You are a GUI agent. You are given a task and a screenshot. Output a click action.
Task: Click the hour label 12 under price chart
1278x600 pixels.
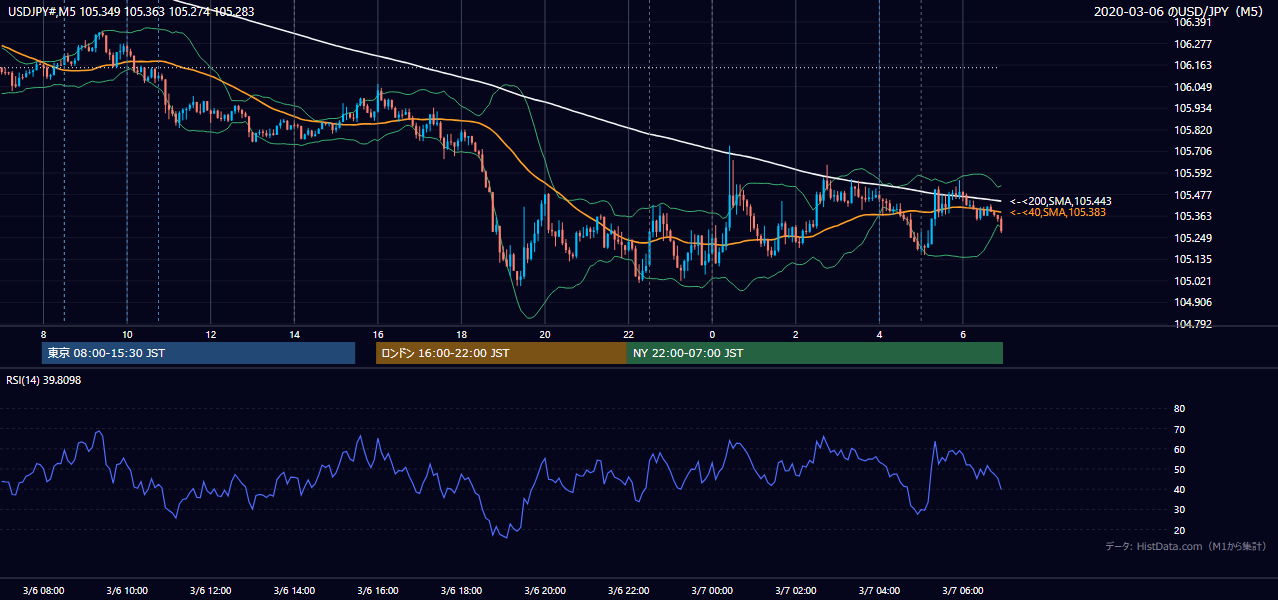click(x=211, y=334)
